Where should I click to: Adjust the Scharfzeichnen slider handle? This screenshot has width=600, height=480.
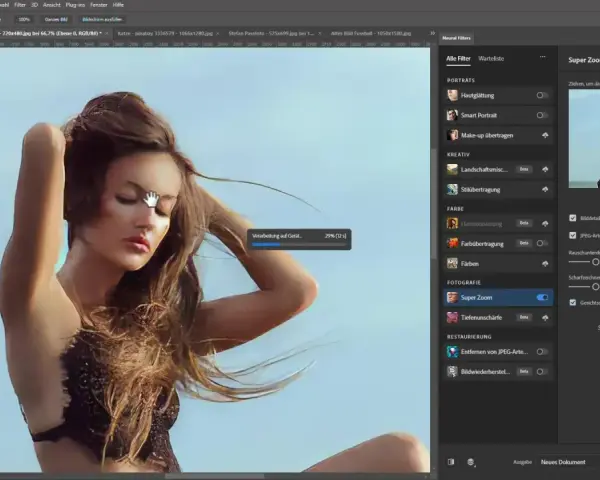click(595, 286)
